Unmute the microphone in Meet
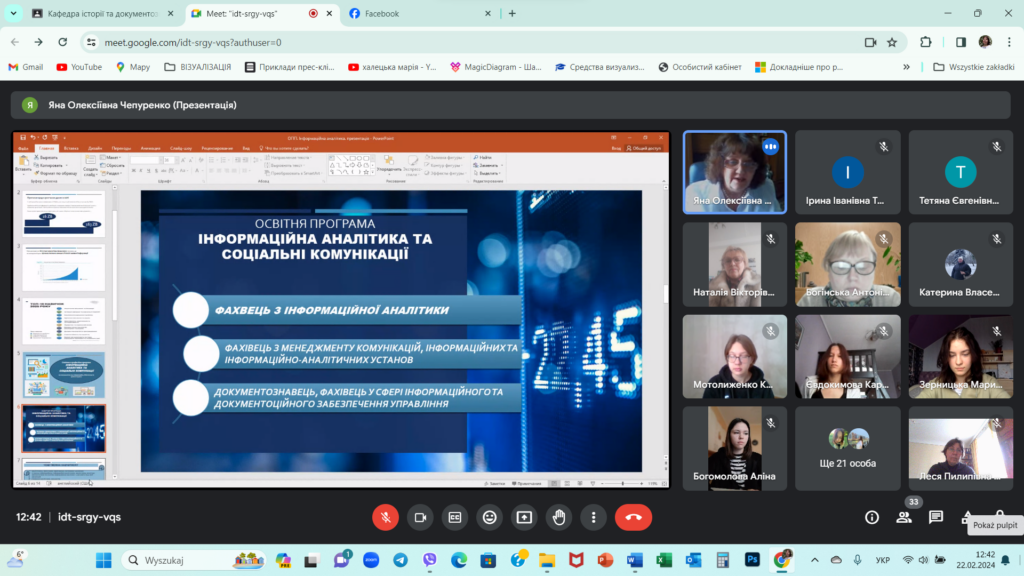Screen dimensions: 1024x576 coord(385,517)
